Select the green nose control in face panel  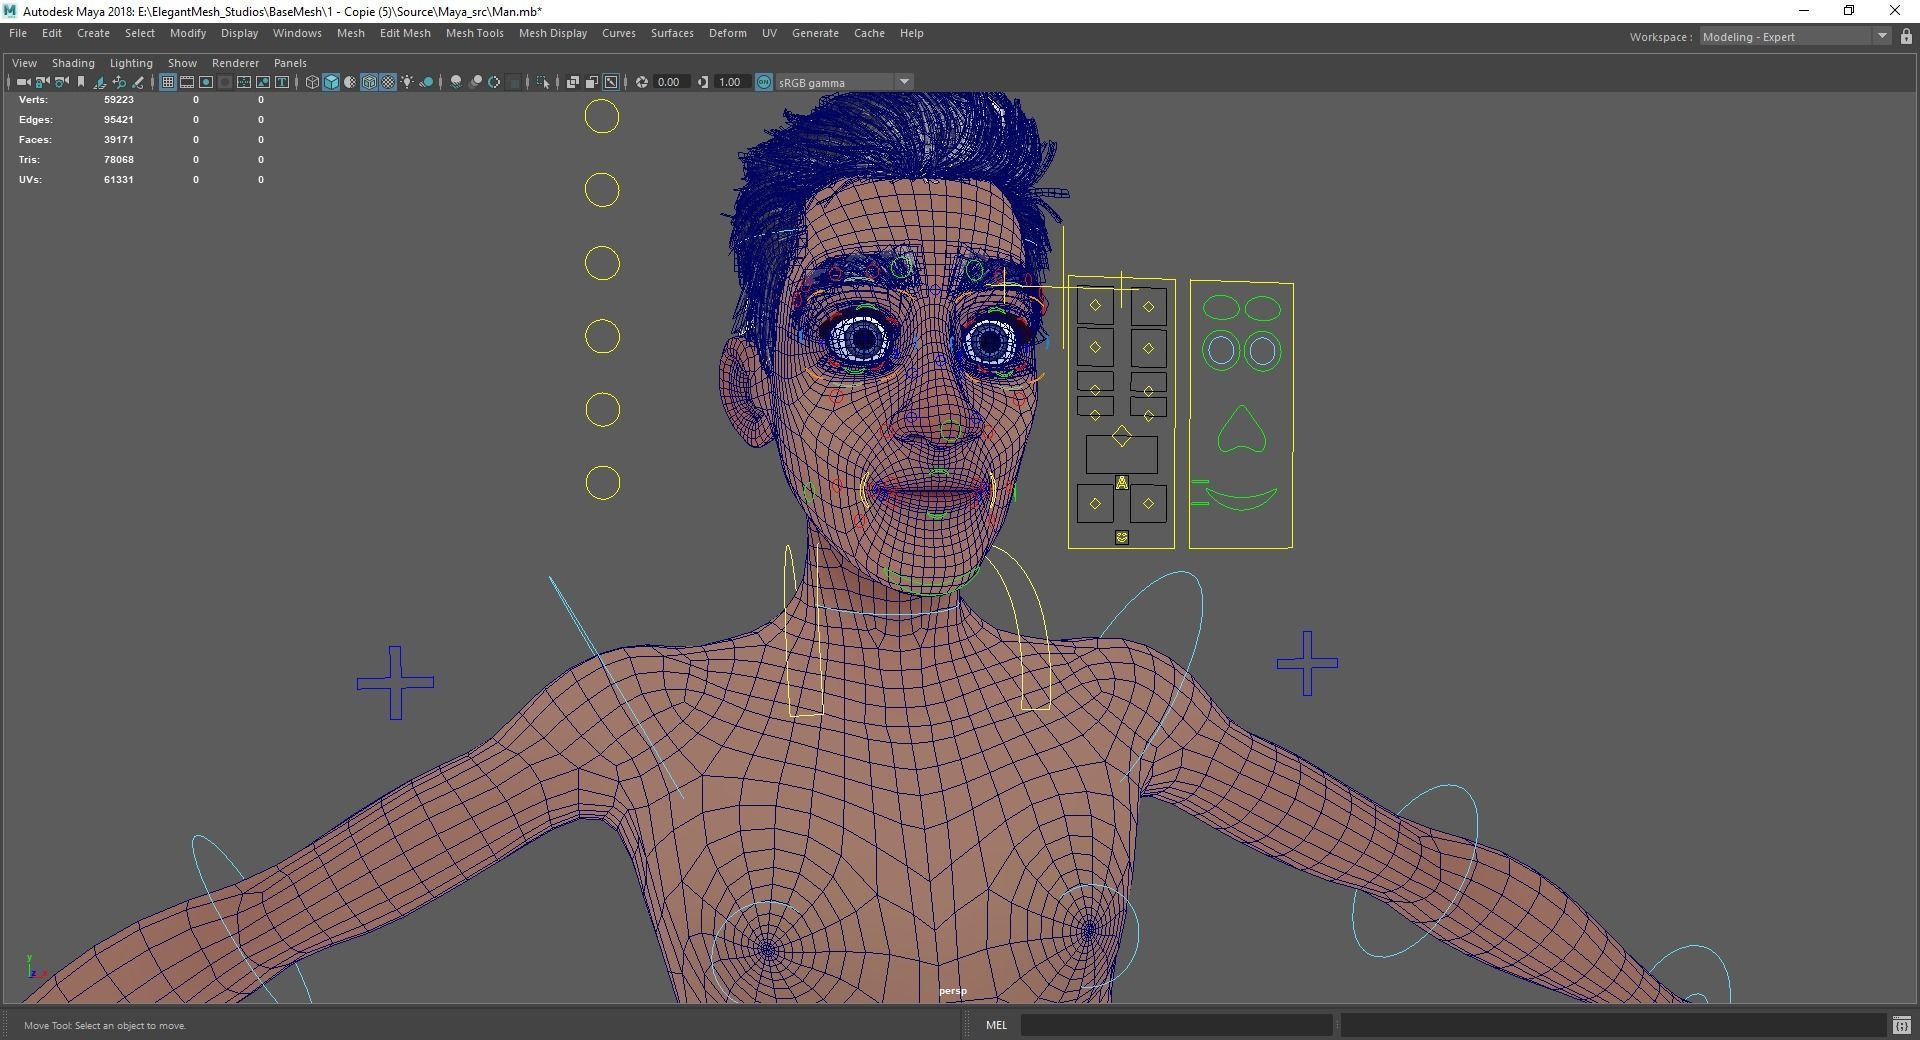[1241, 428]
